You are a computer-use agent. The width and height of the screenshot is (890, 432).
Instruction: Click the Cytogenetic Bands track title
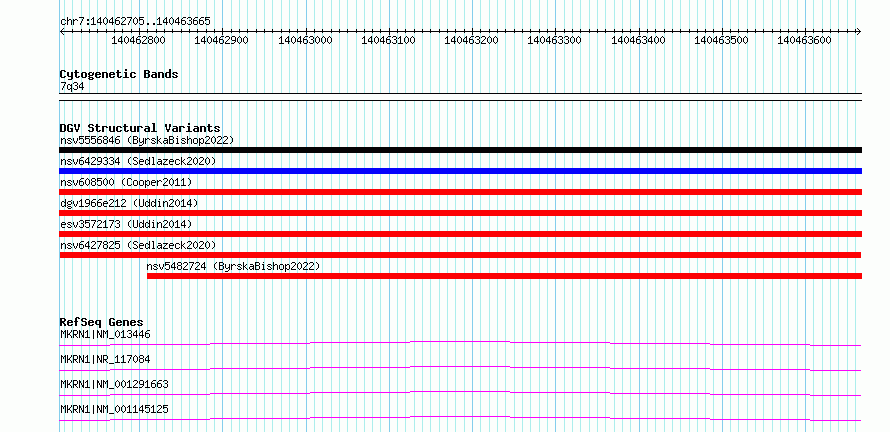tap(119, 74)
